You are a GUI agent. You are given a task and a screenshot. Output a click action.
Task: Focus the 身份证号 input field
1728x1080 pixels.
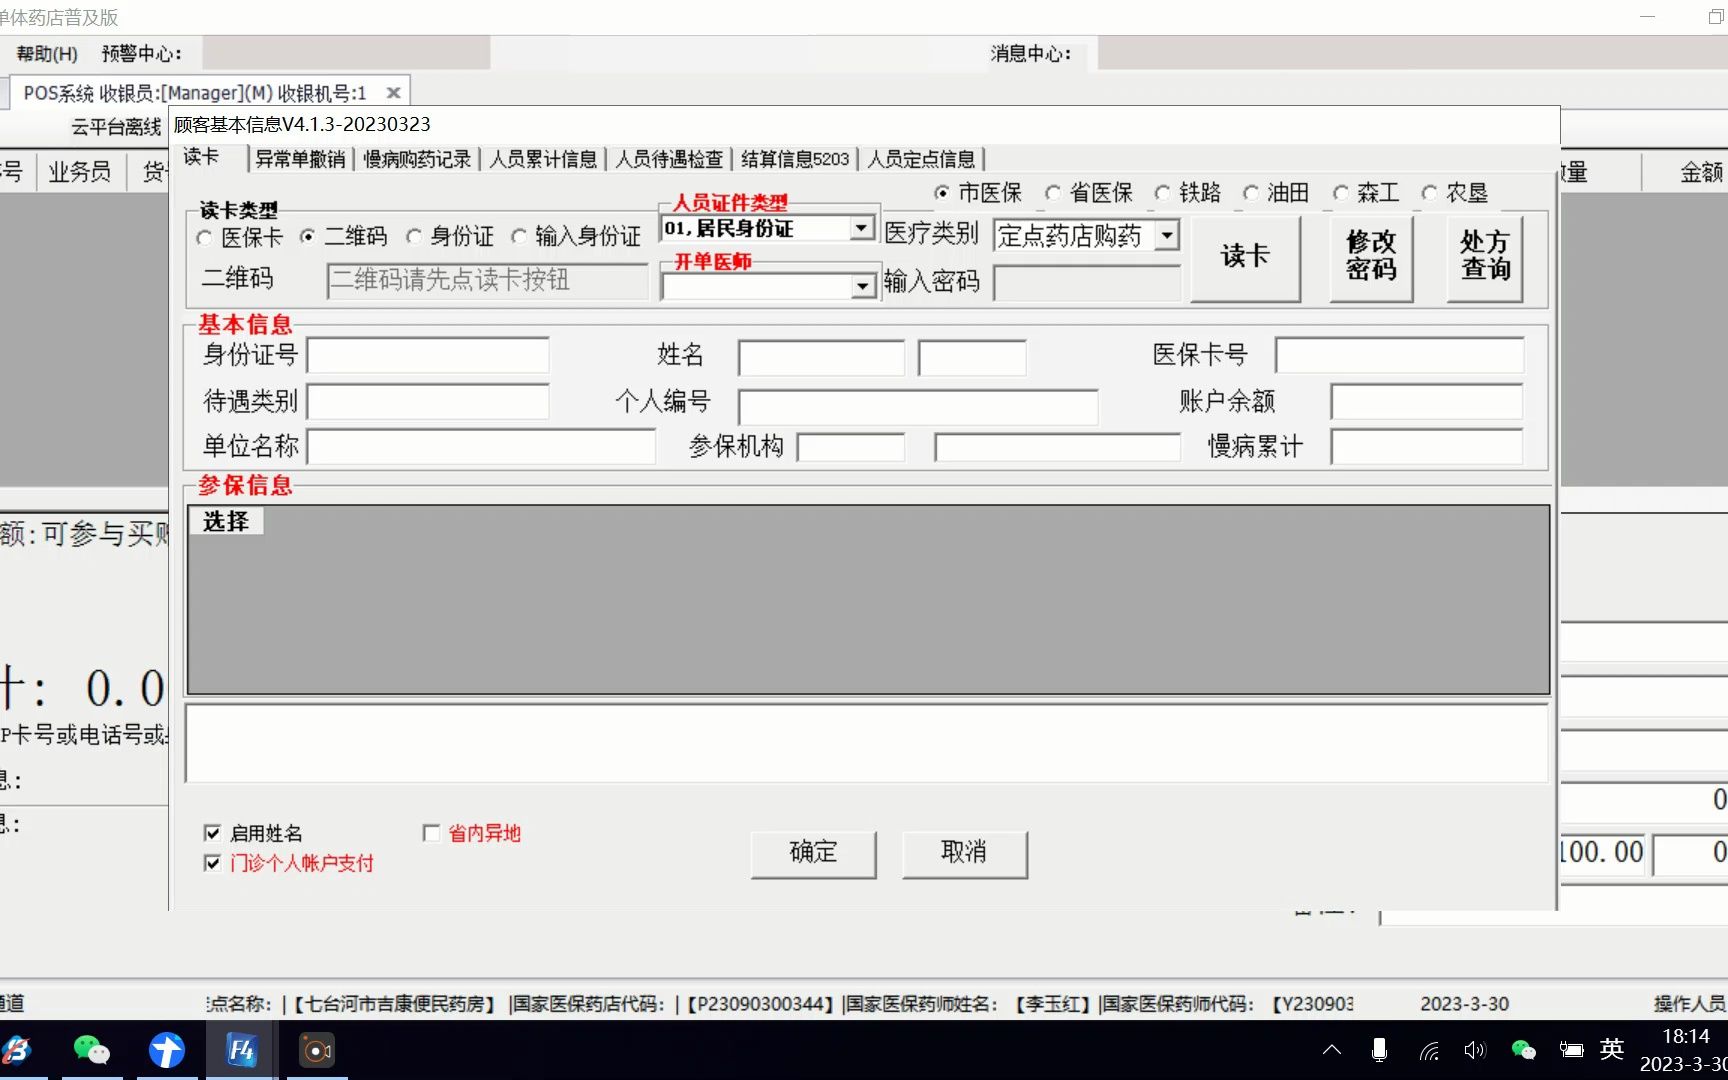(428, 356)
